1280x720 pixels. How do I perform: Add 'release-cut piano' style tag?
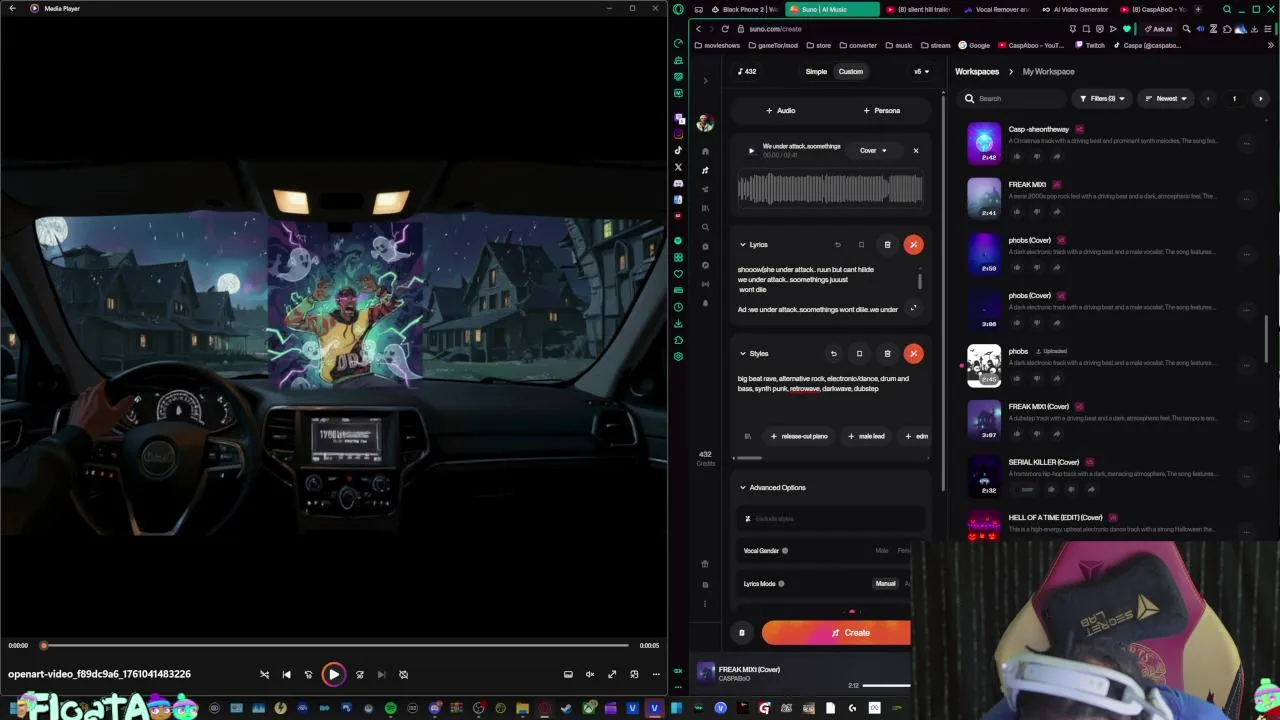pyautogui.click(x=799, y=436)
